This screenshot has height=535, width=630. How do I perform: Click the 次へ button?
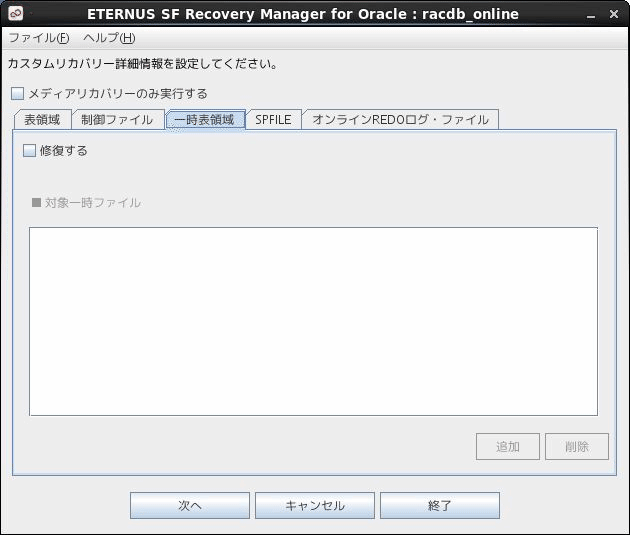pyautogui.click(x=190, y=505)
